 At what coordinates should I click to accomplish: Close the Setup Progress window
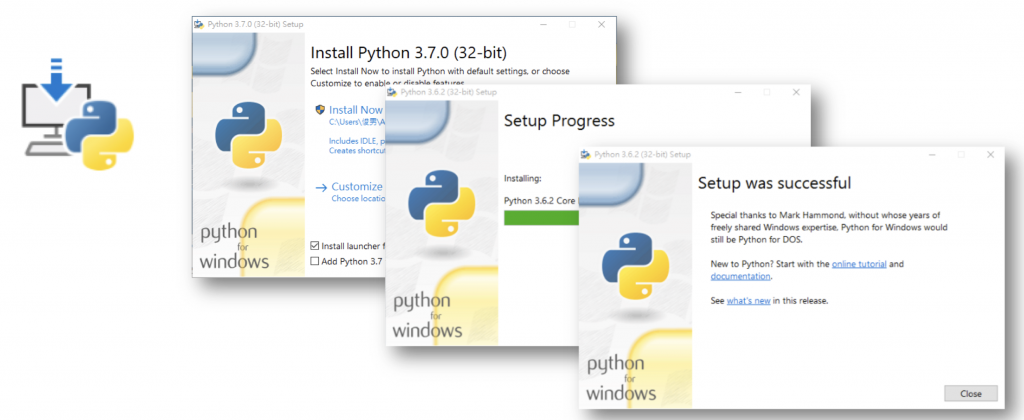(795, 92)
